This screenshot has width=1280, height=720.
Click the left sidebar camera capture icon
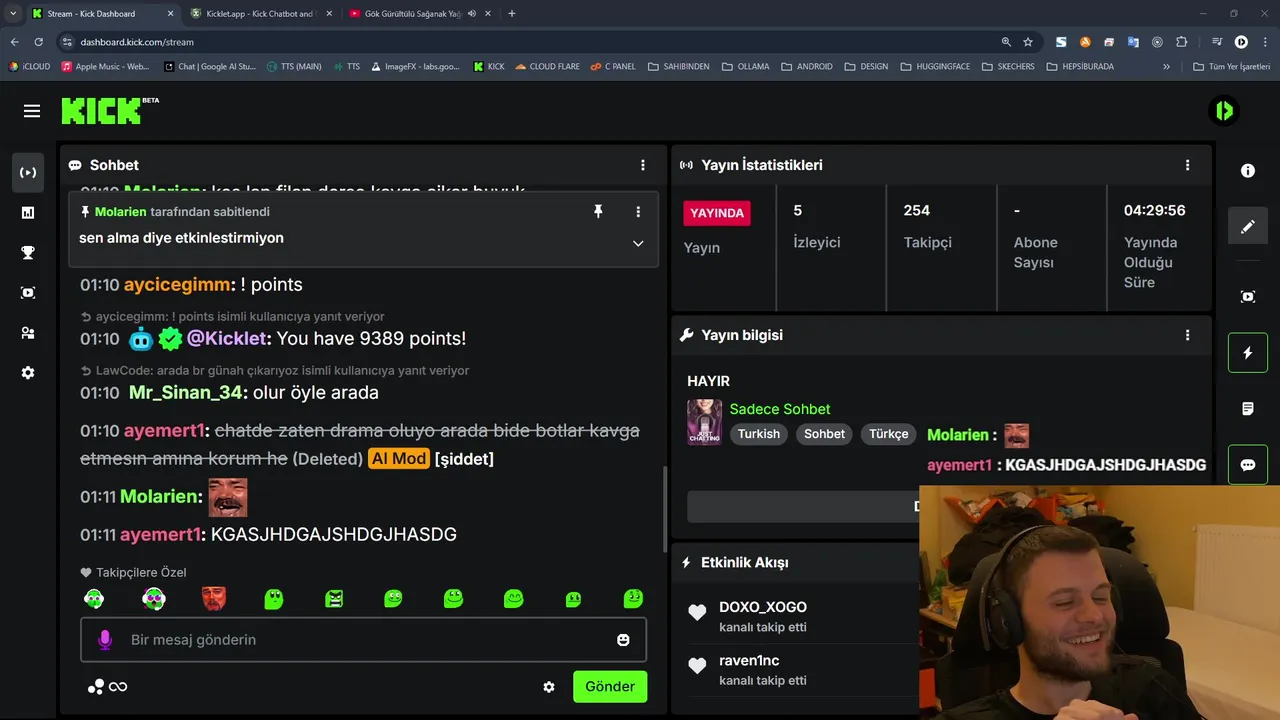click(28, 292)
